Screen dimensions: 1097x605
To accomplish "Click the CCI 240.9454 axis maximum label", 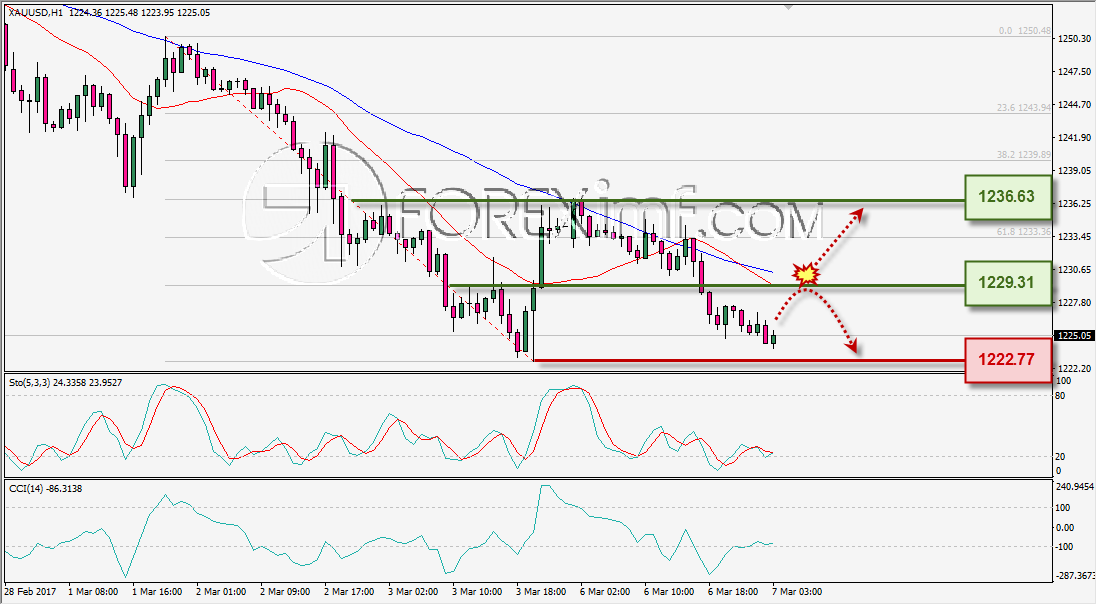I will pos(1075,486).
